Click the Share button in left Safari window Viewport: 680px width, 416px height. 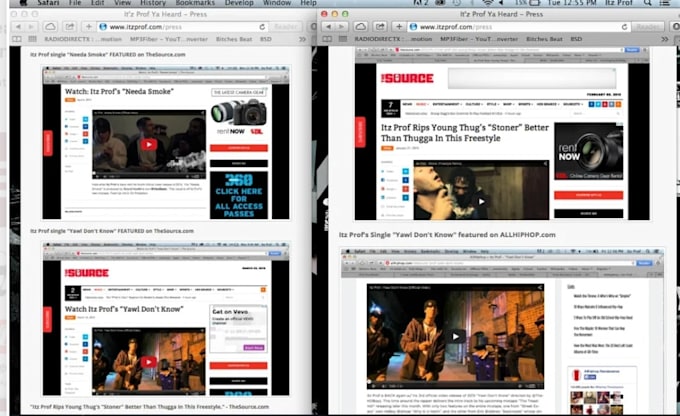click(x=69, y=27)
